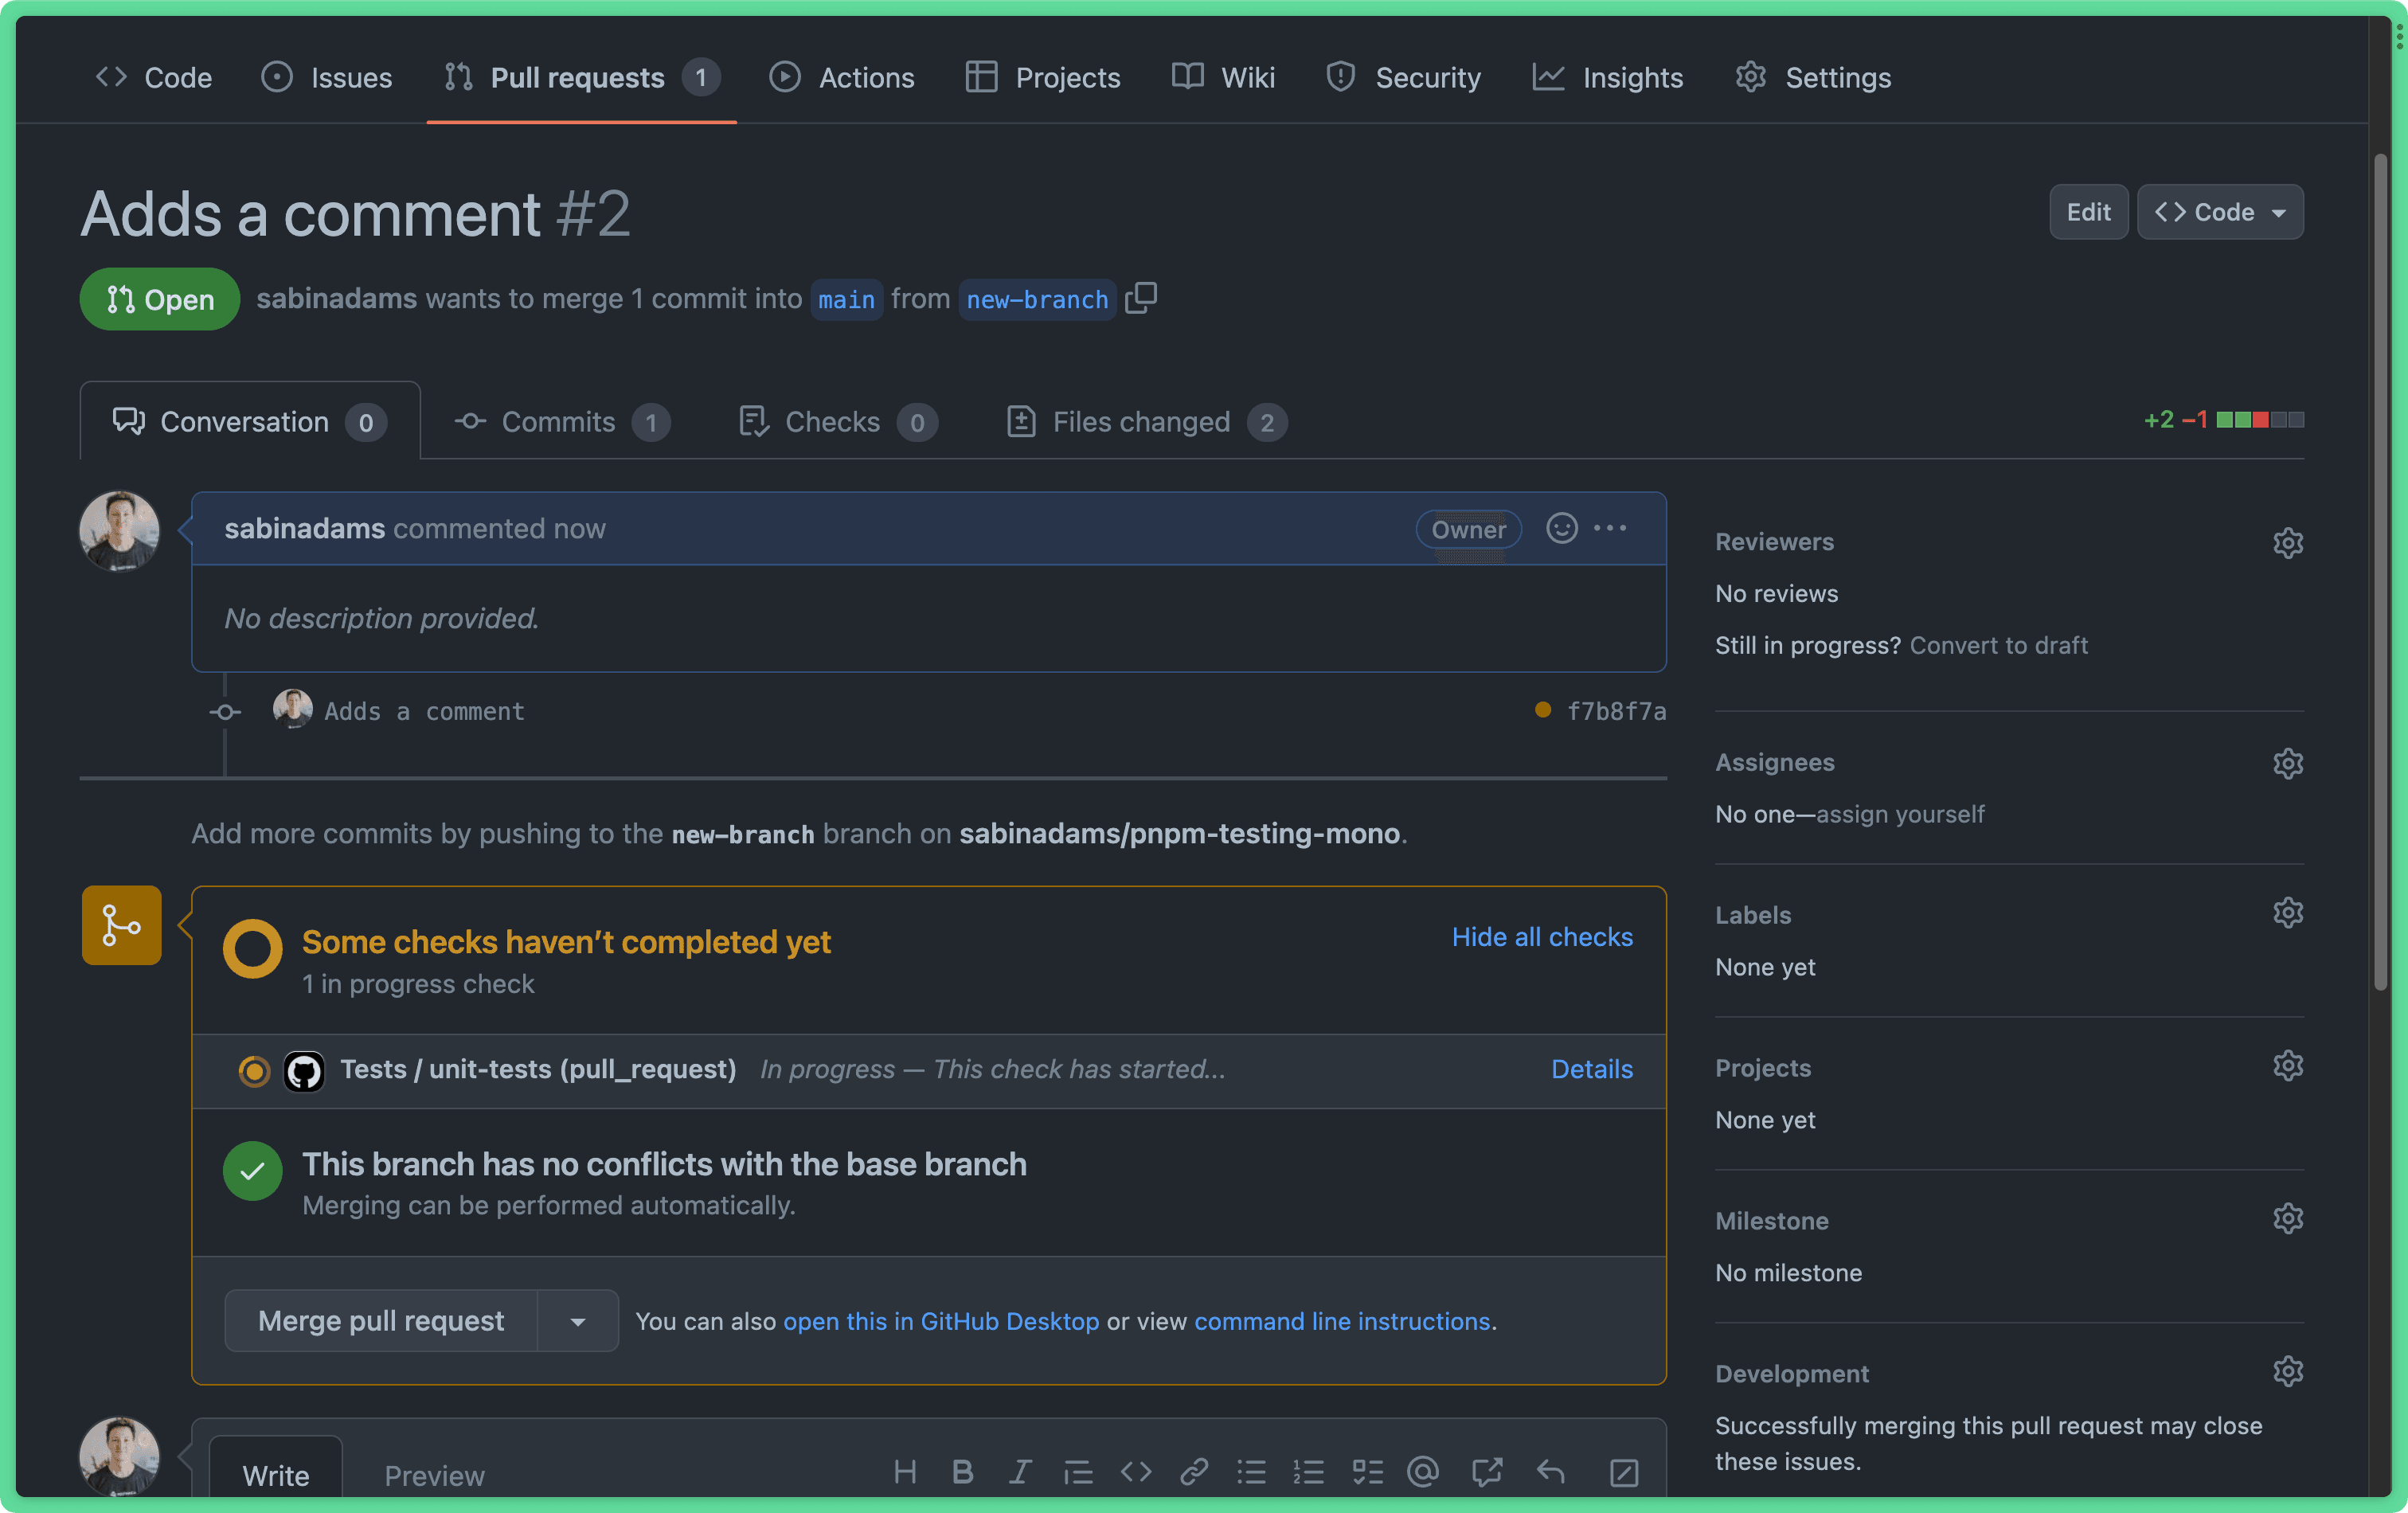
Task: Expand the Code dropdown button
Action: point(2219,212)
